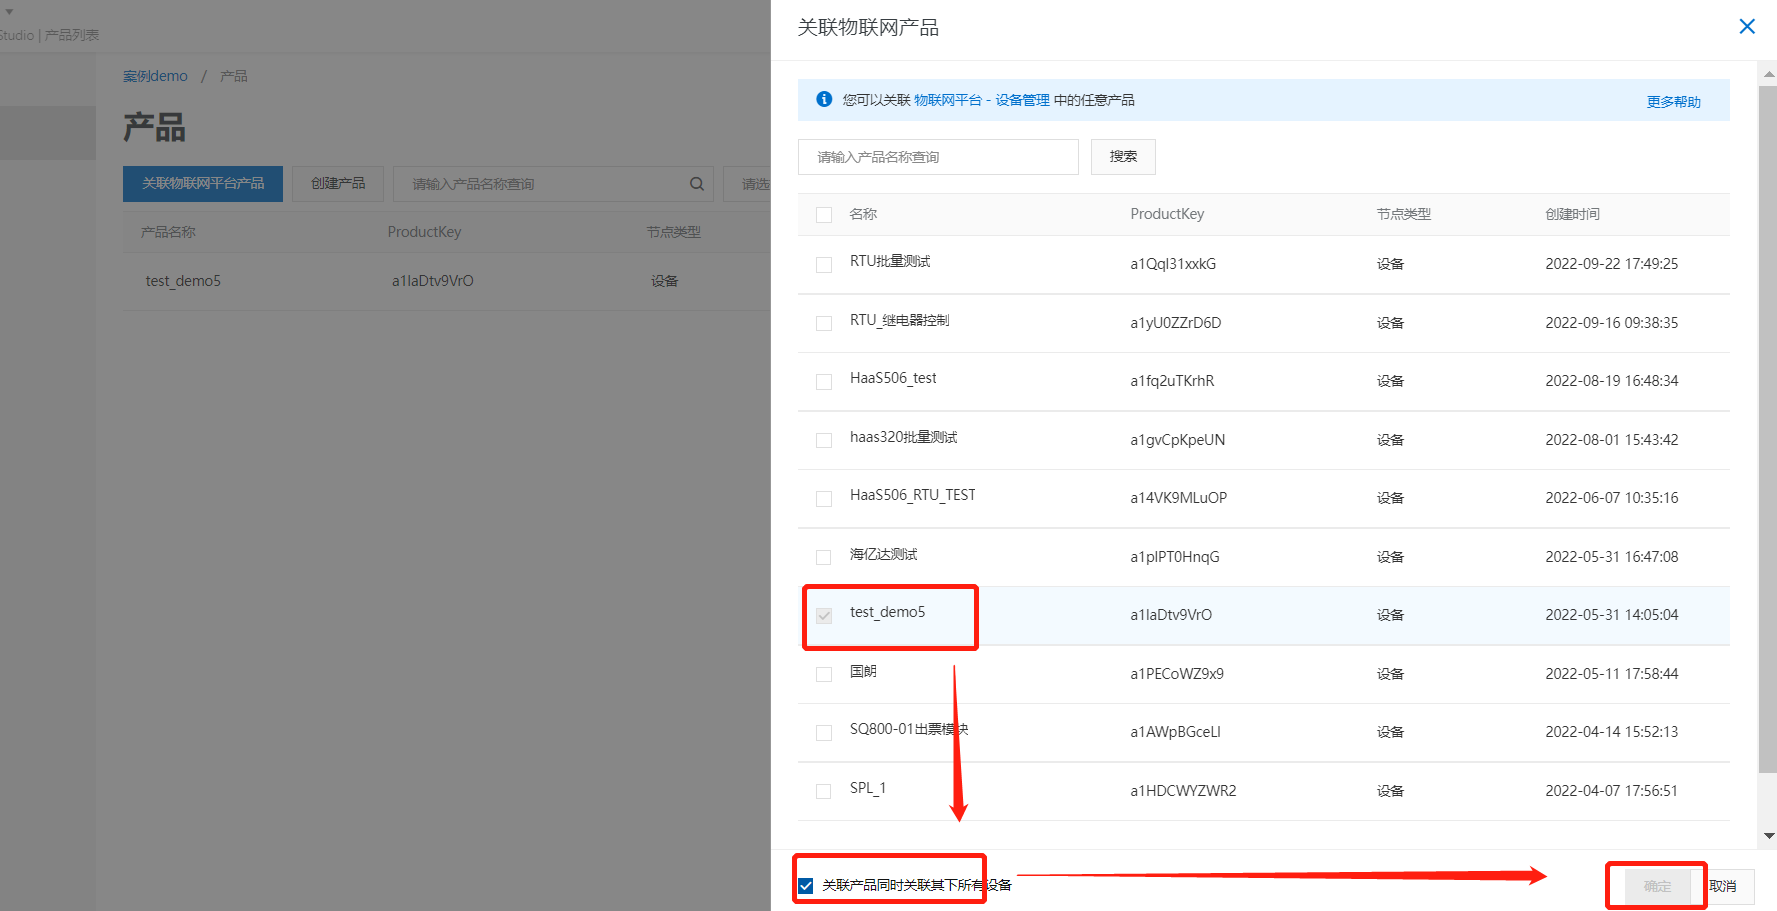Open 物联网平台 - 设备管理 link
Screen dimensions: 1777x911
point(982,100)
